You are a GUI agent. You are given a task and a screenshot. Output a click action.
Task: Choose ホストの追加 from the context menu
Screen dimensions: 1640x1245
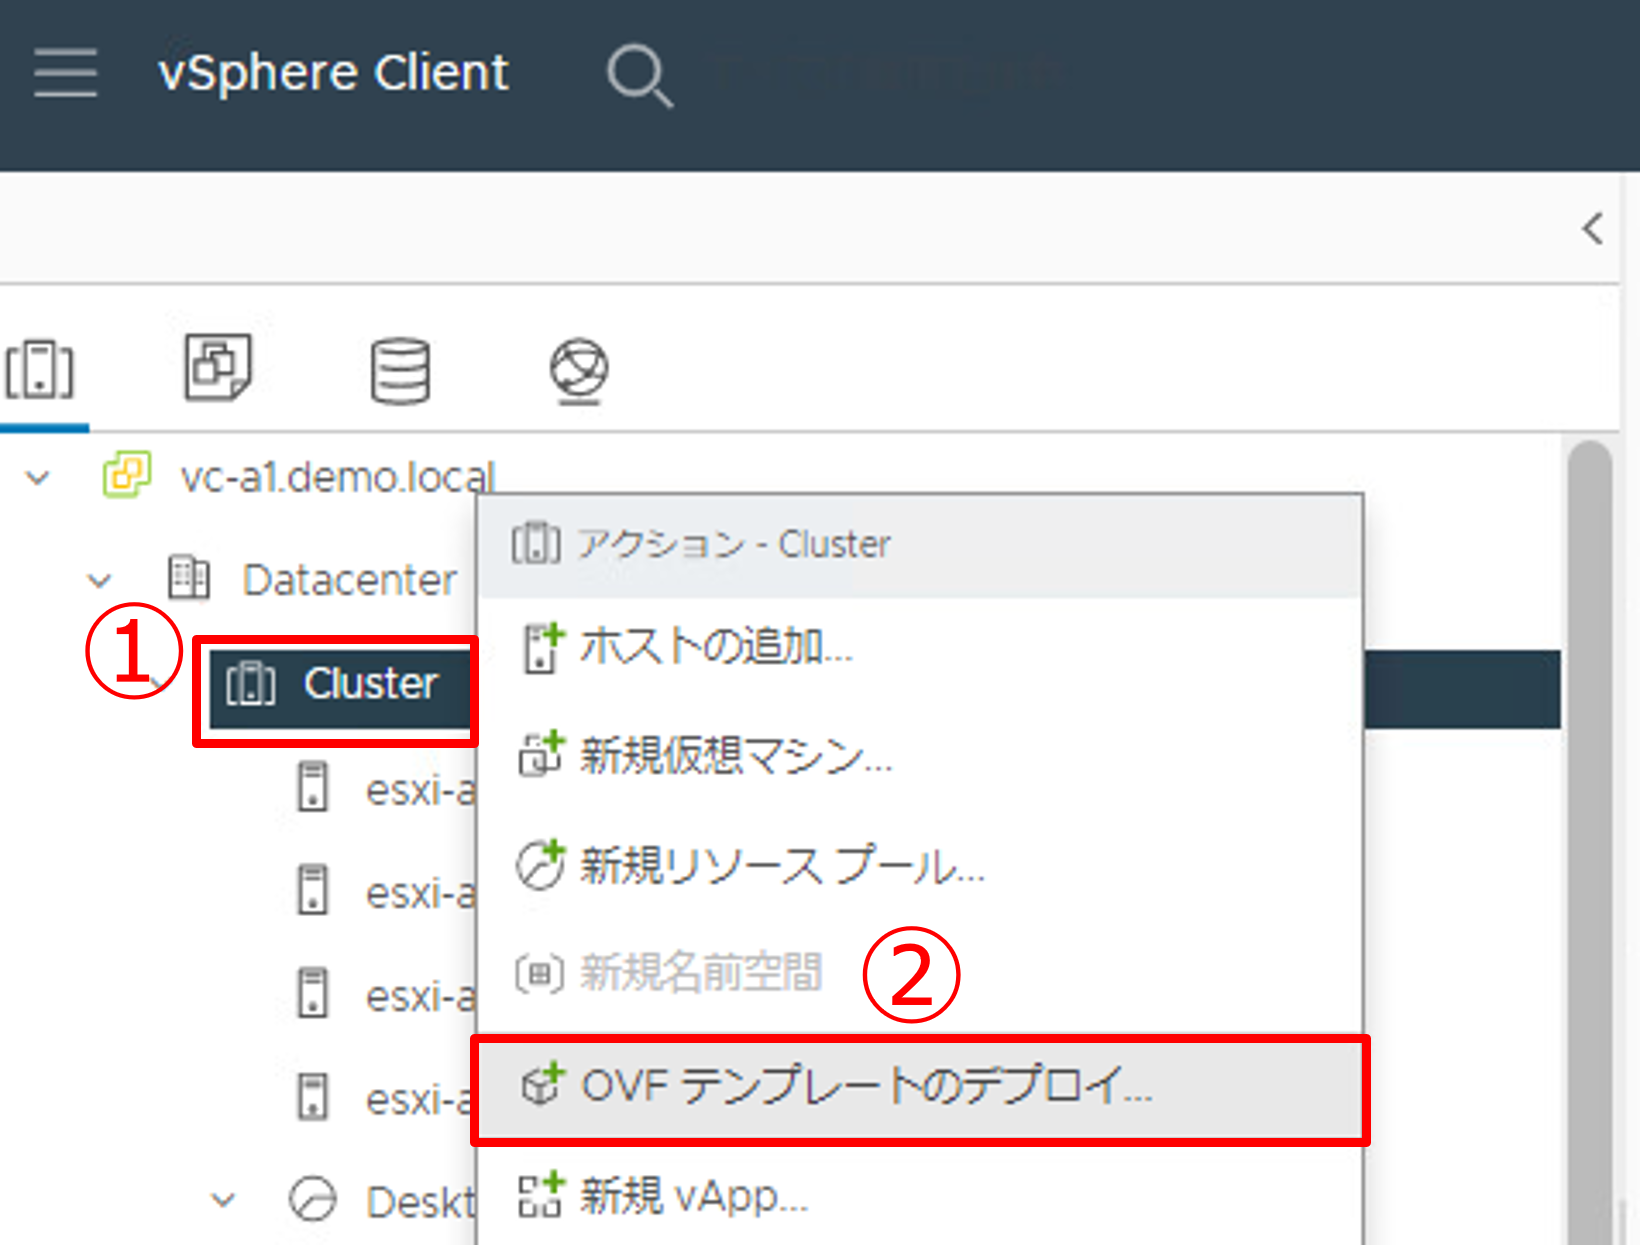[x=715, y=646]
